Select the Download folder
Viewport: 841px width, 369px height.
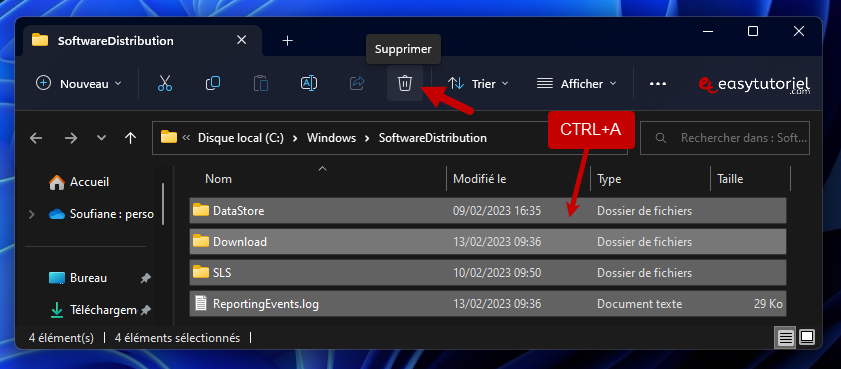coord(488,242)
